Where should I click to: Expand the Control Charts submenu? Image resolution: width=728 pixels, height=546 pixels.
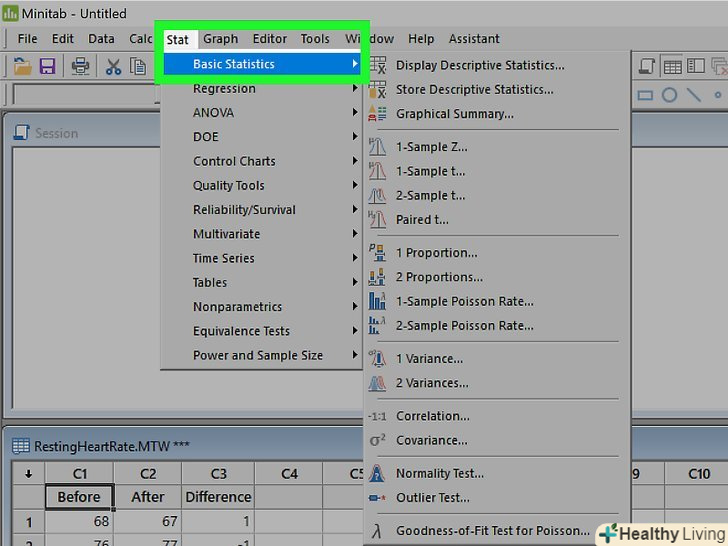(x=261, y=161)
